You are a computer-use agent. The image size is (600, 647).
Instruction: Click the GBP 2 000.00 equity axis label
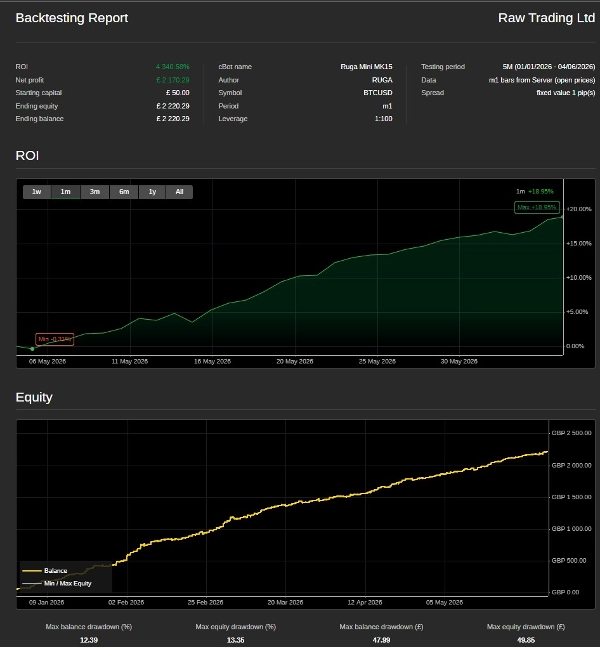572,465
